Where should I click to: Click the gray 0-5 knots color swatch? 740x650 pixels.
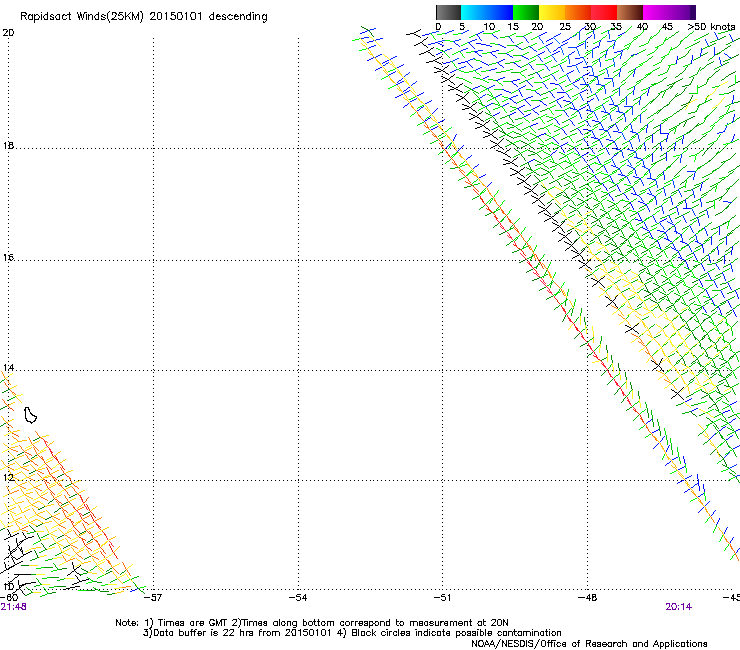click(448, 12)
